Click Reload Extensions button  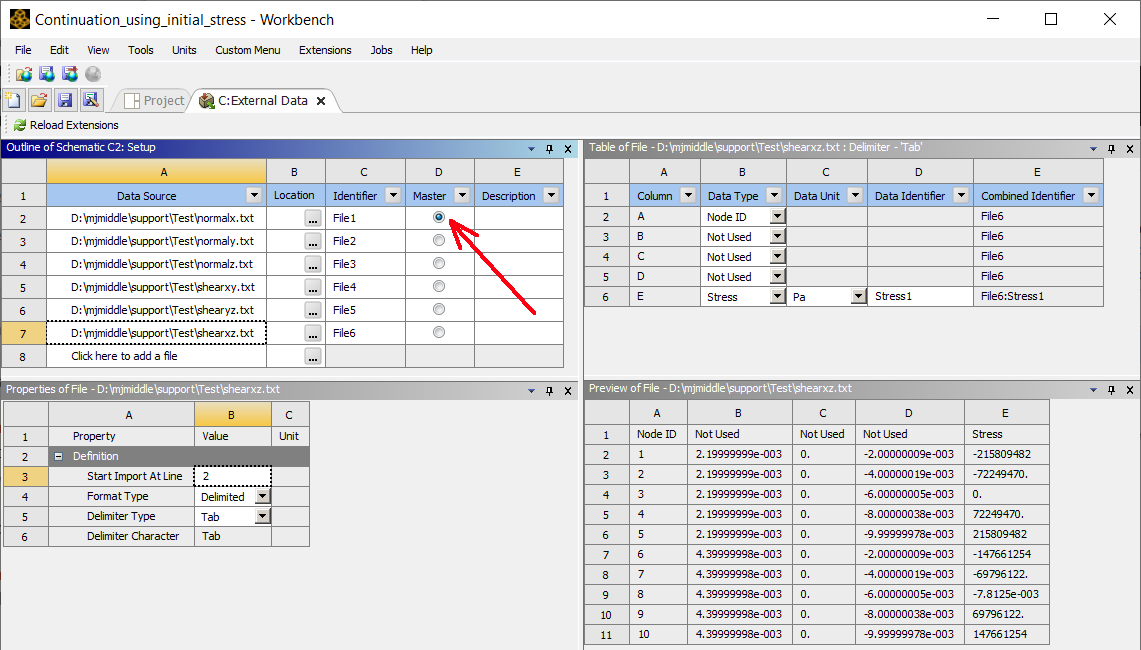66,125
